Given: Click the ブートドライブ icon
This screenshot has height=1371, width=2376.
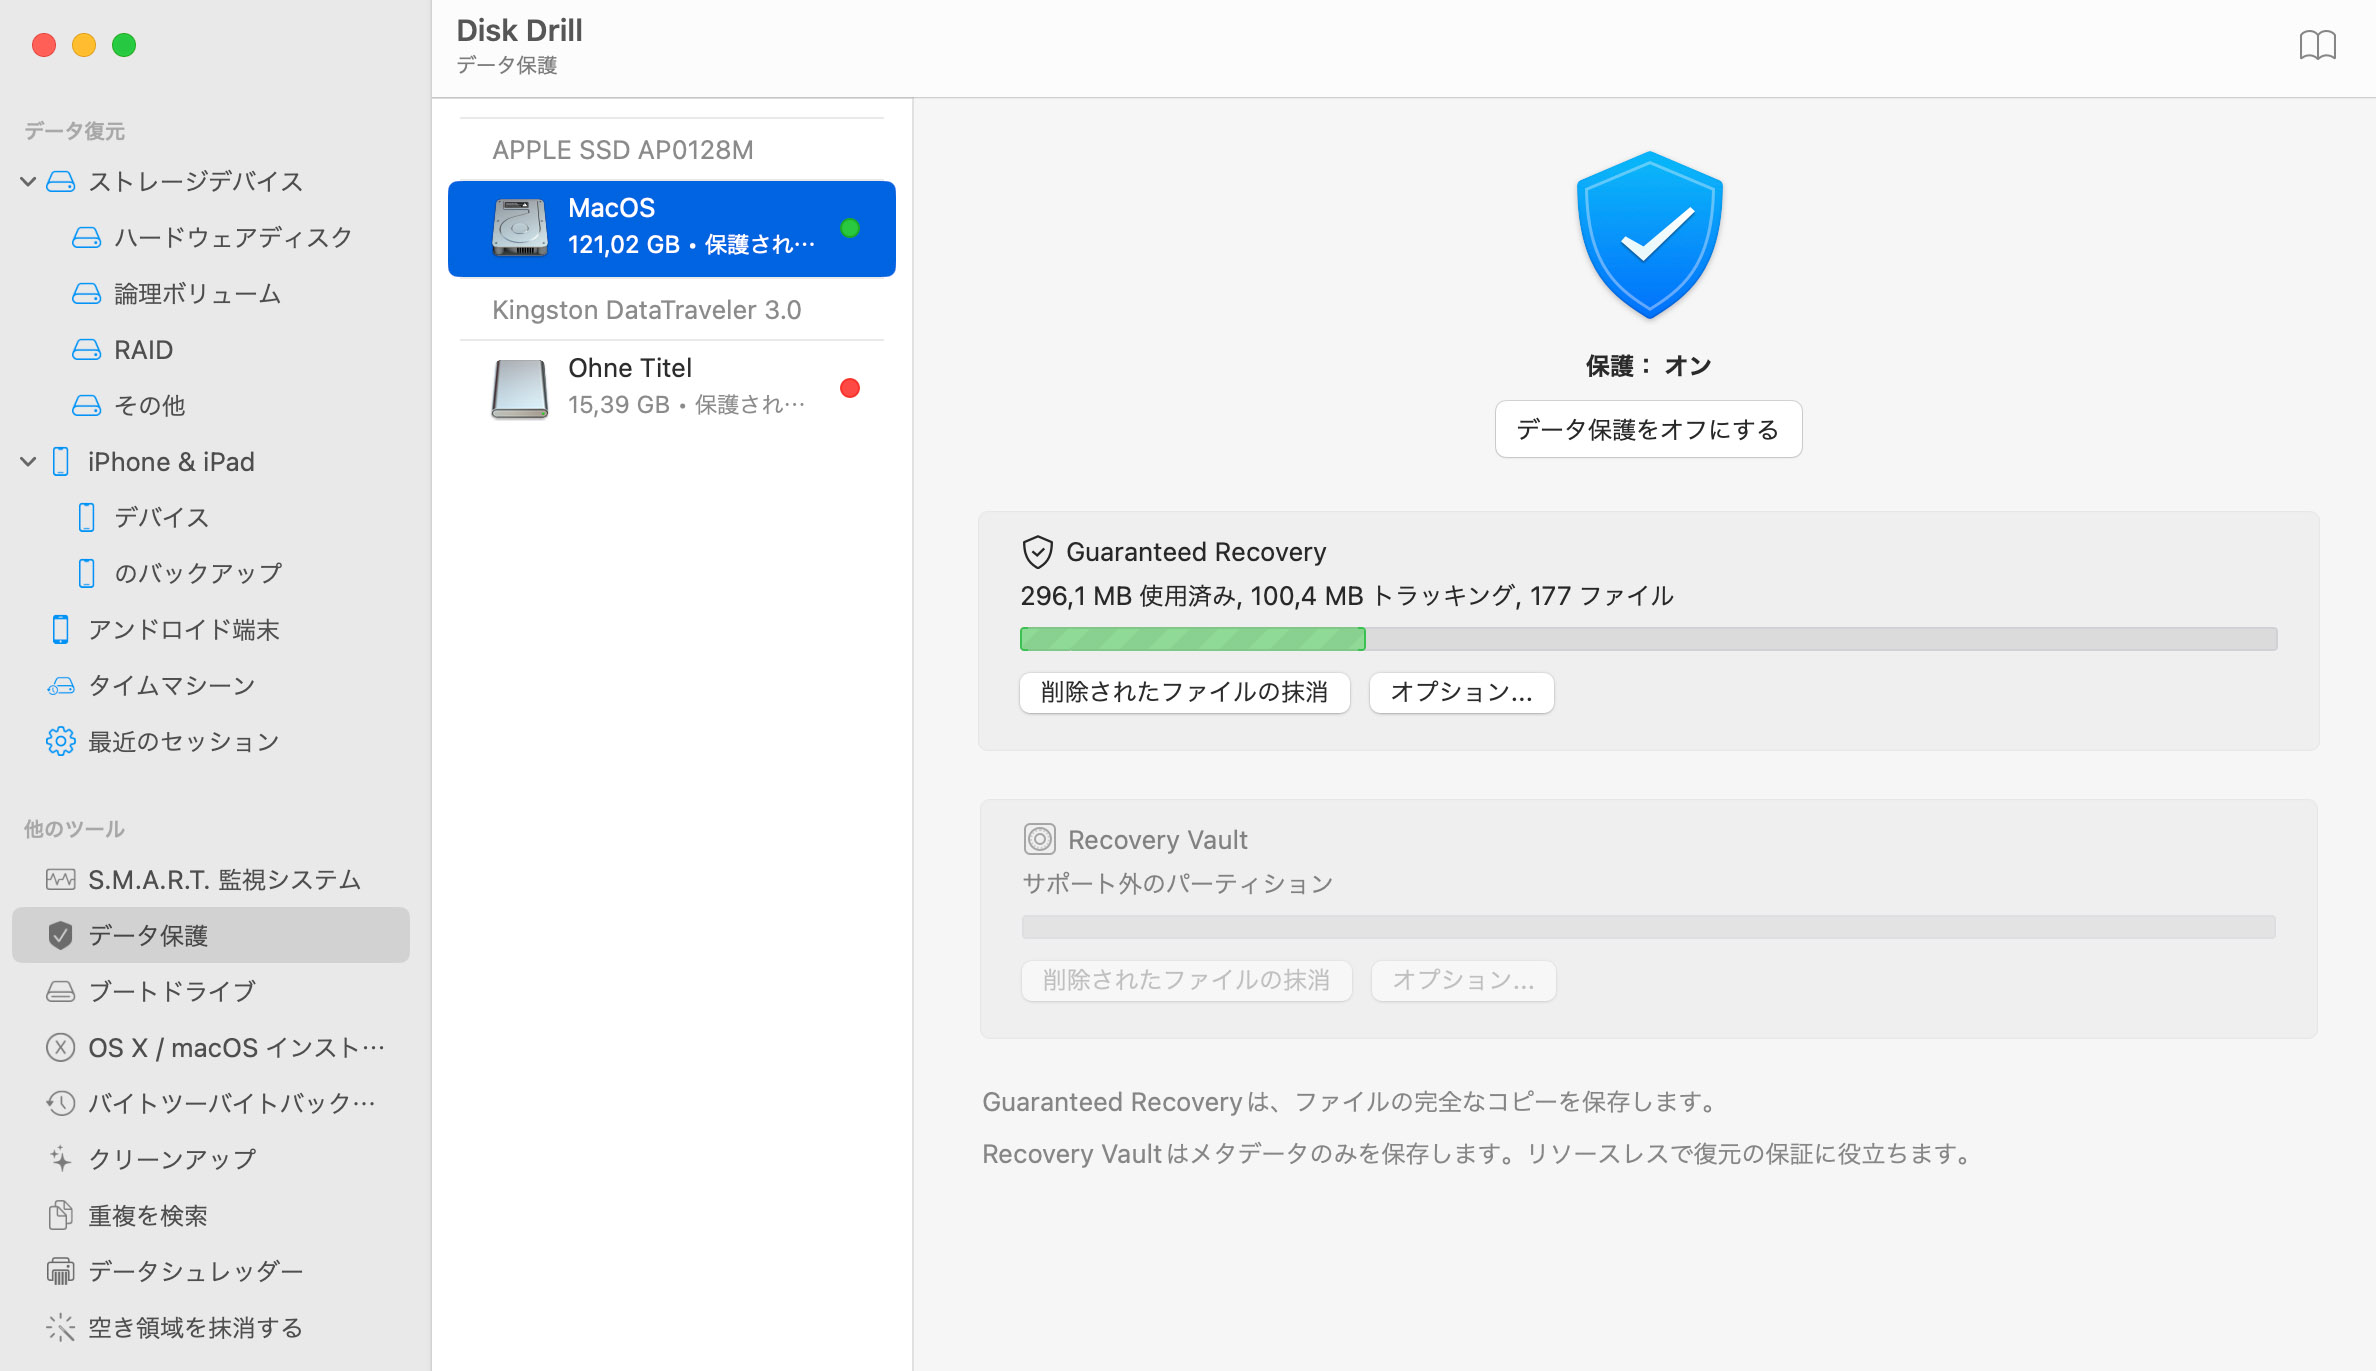Looking at the screenshot, I should 59,991.
